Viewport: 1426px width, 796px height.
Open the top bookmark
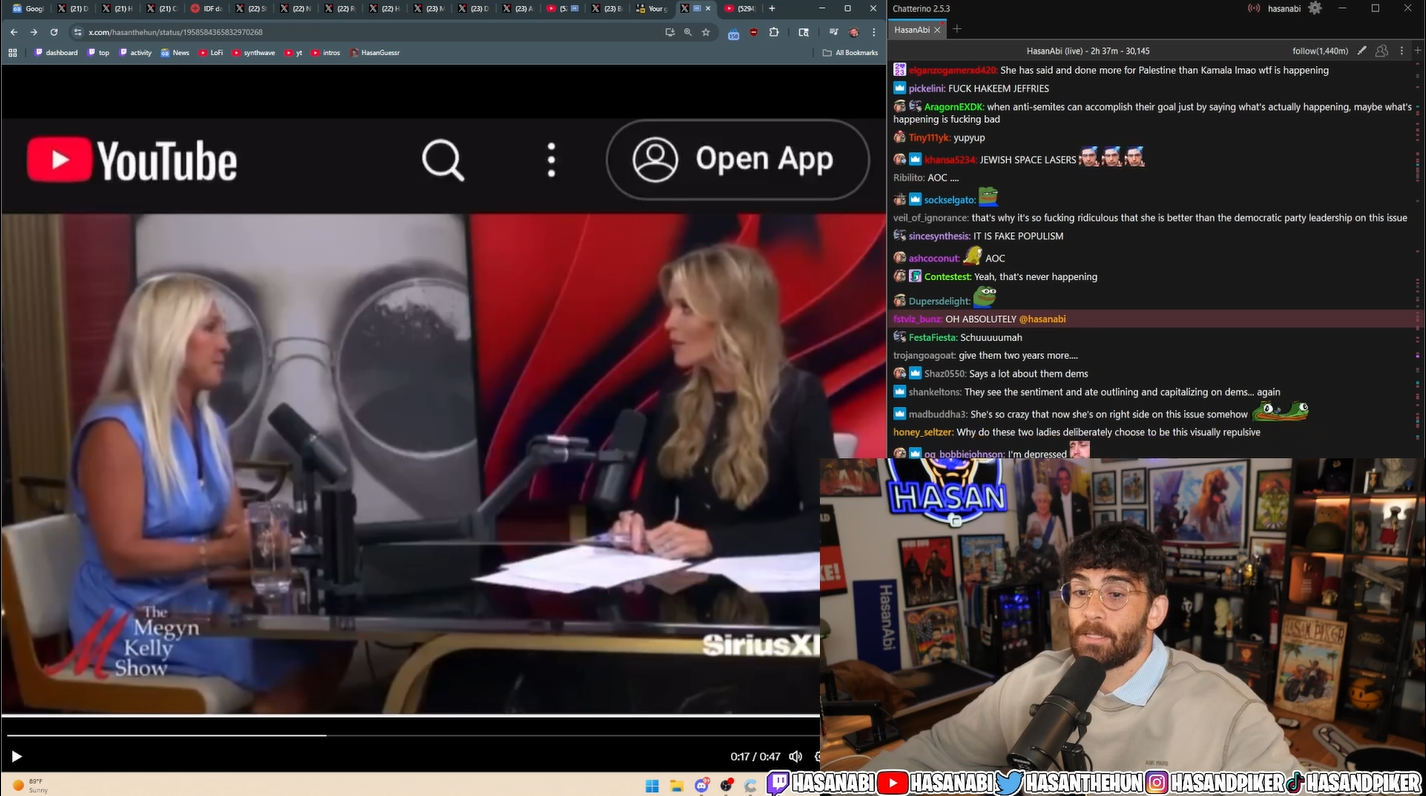pos(99,52)
